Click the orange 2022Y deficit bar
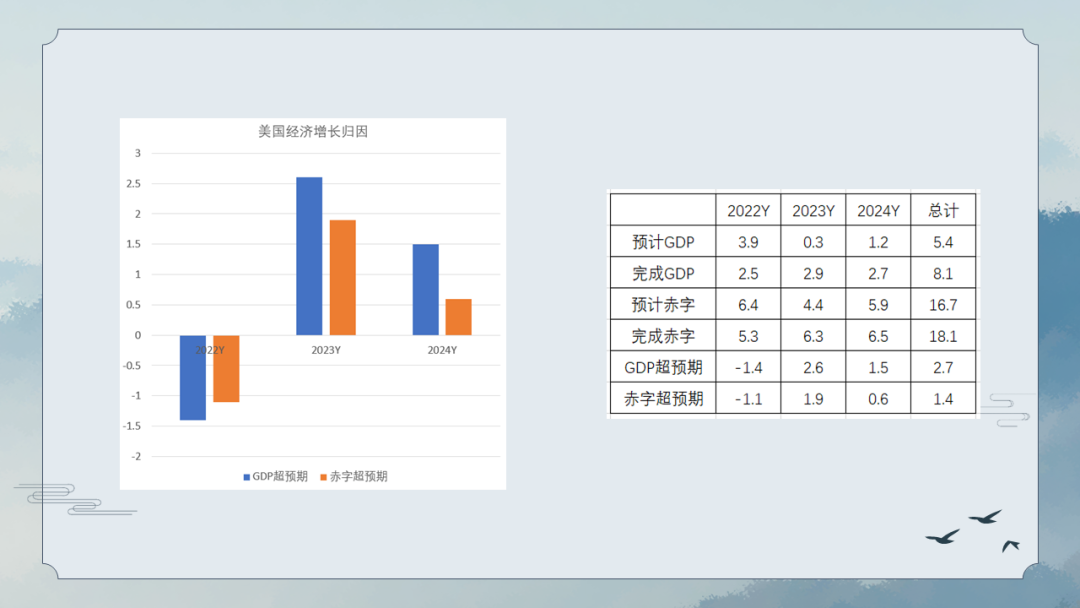 tap(226, 368)
